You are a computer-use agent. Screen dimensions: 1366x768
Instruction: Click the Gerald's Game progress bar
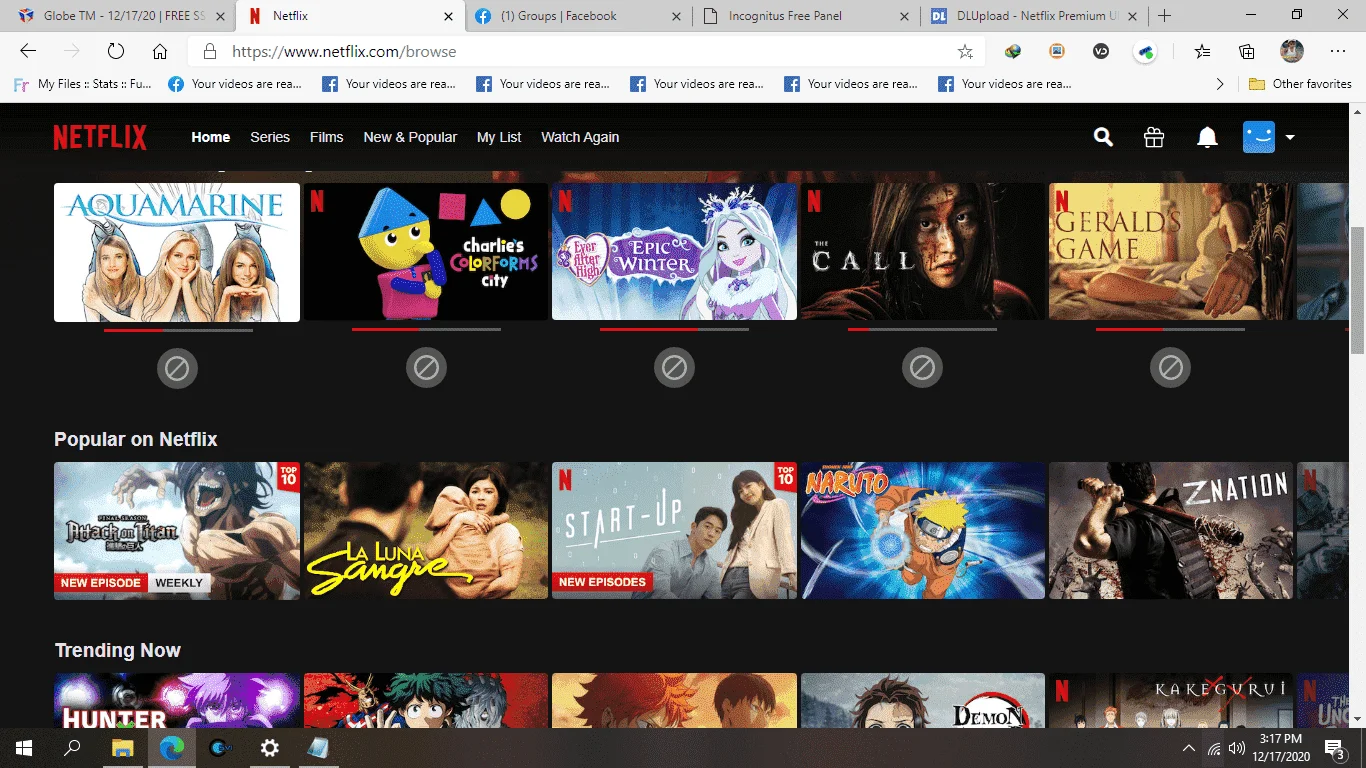[x=1170, y=330]
